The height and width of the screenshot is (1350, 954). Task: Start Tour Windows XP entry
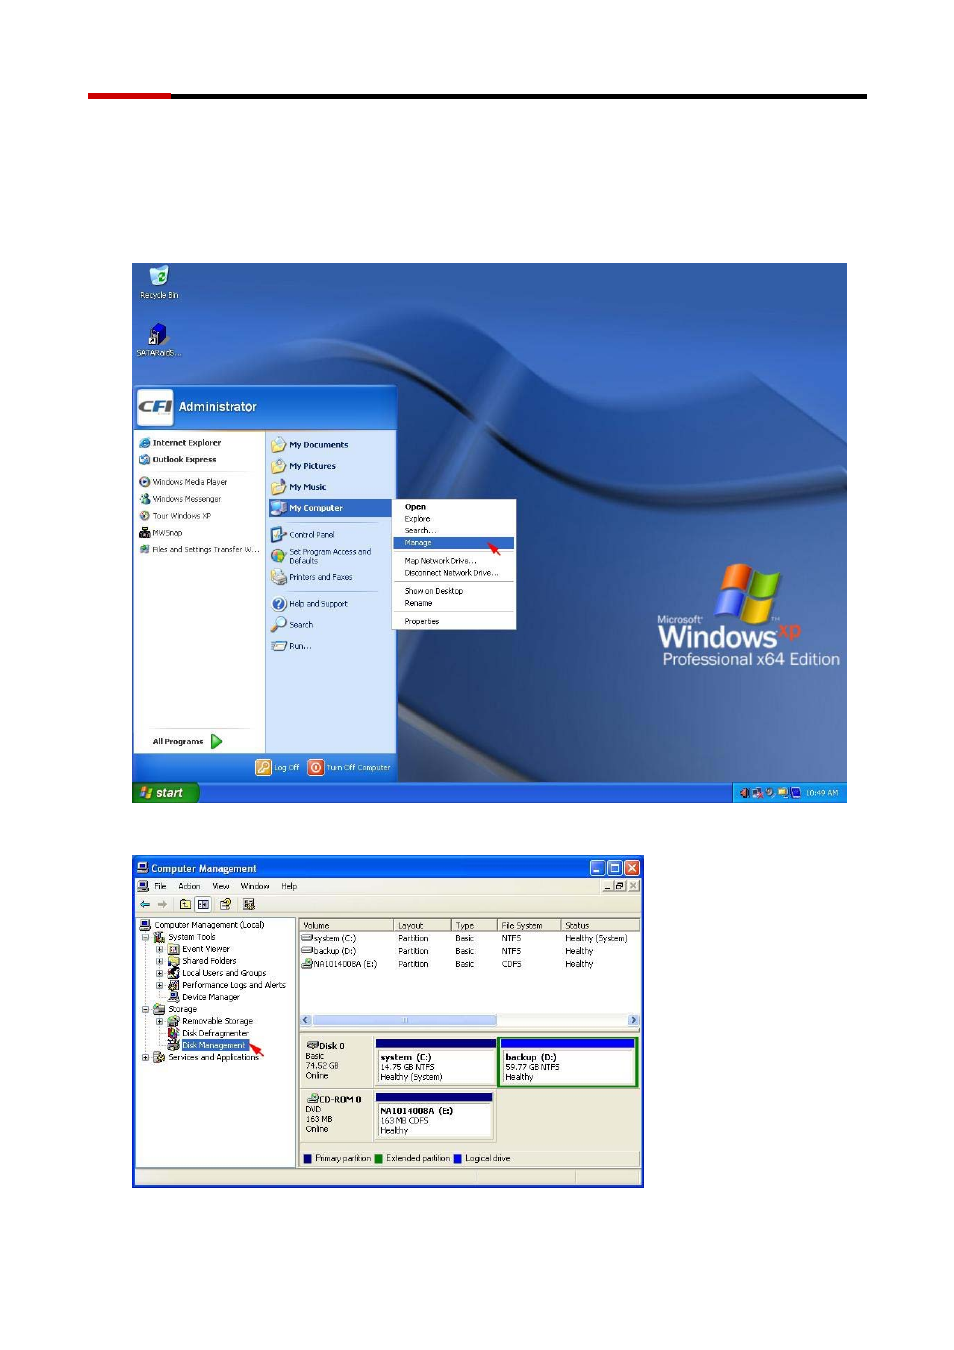[x=175, y=516]
